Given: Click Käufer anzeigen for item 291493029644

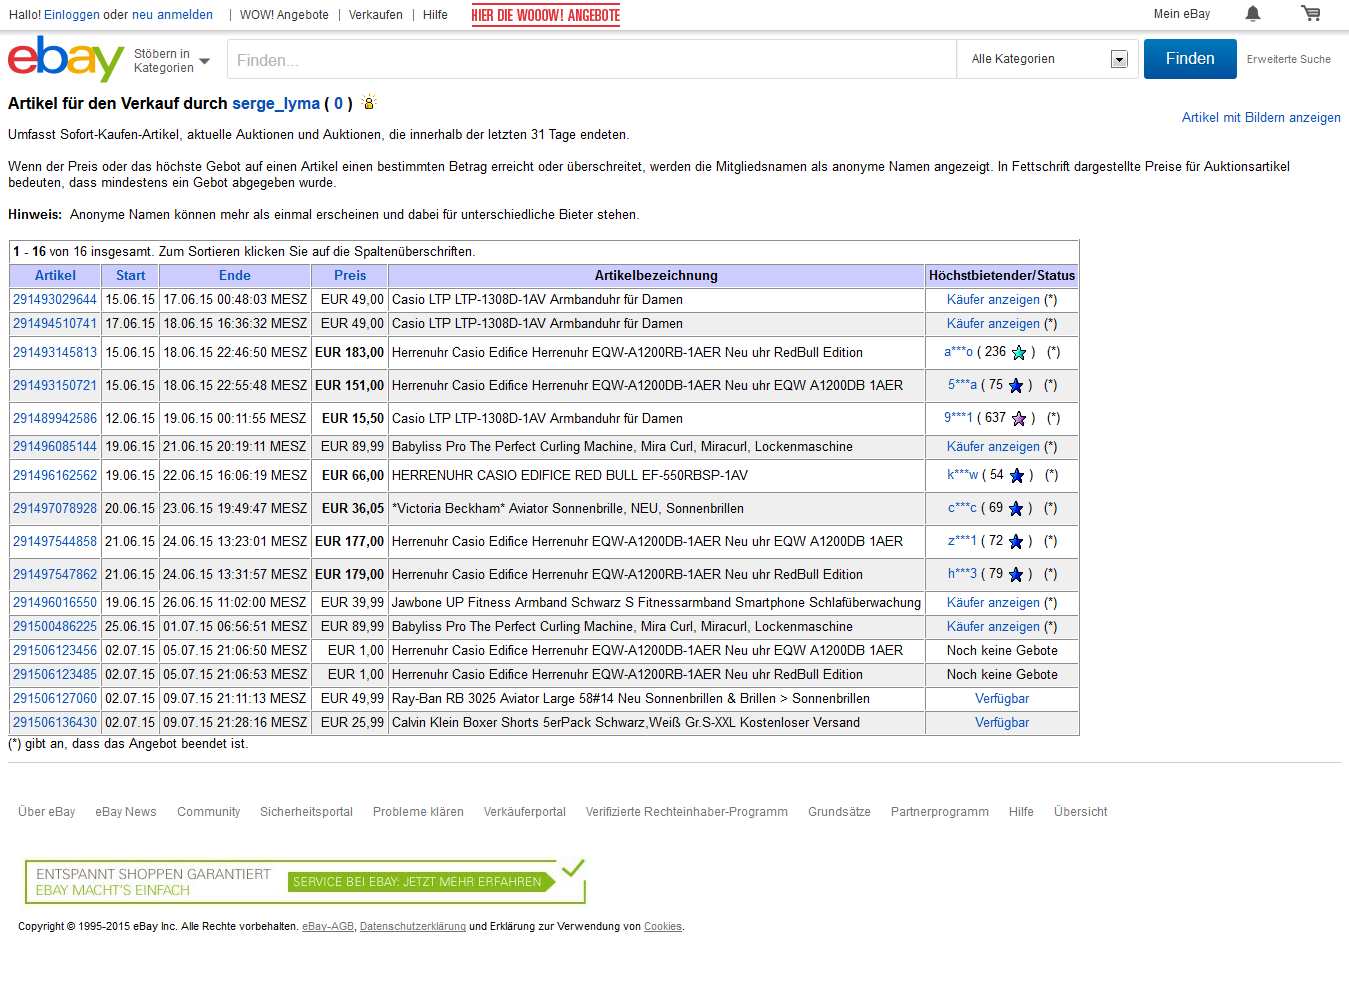Looking at the screenshot, I should coord(993,299).
